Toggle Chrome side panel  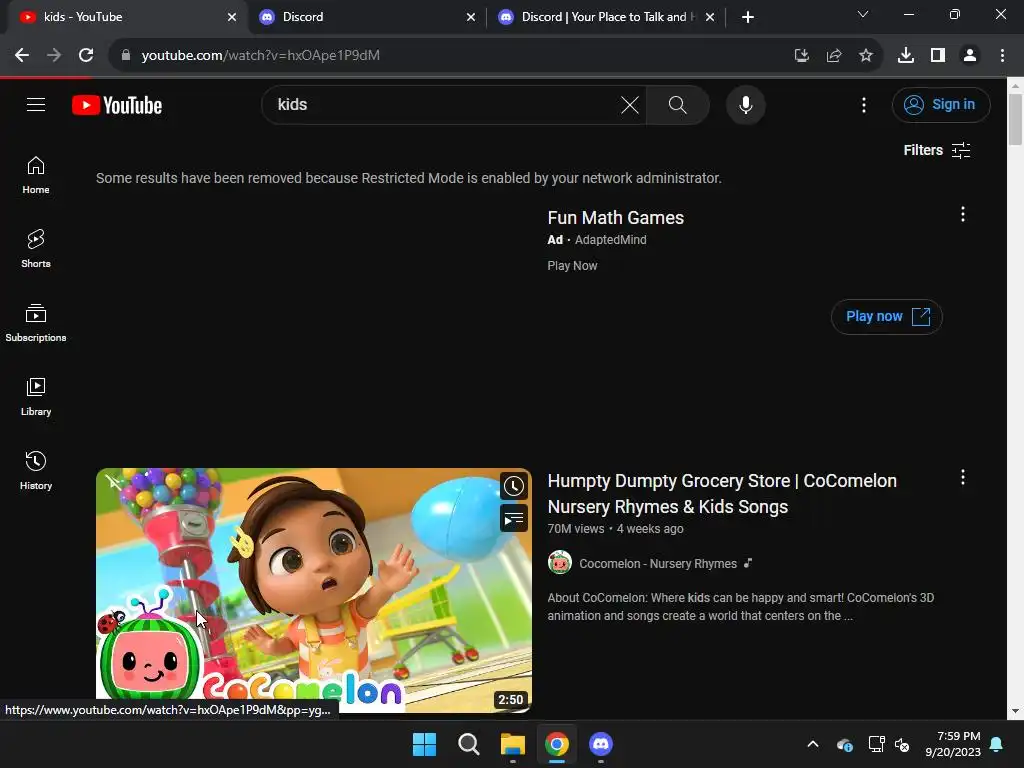(x=938, y=56)
